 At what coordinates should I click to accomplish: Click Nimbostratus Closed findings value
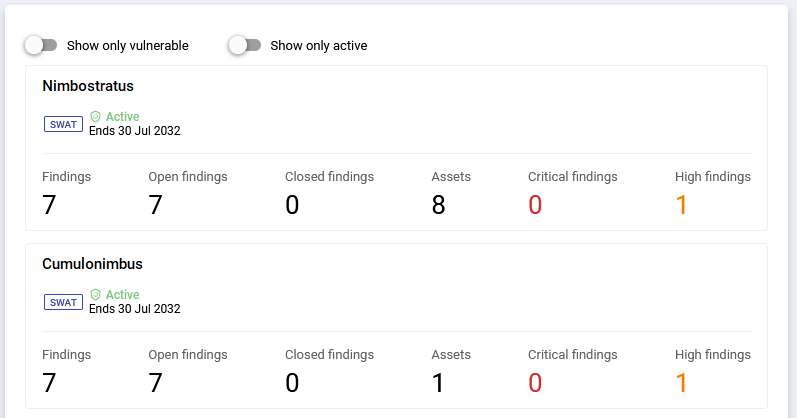click(x=292, y=205)
